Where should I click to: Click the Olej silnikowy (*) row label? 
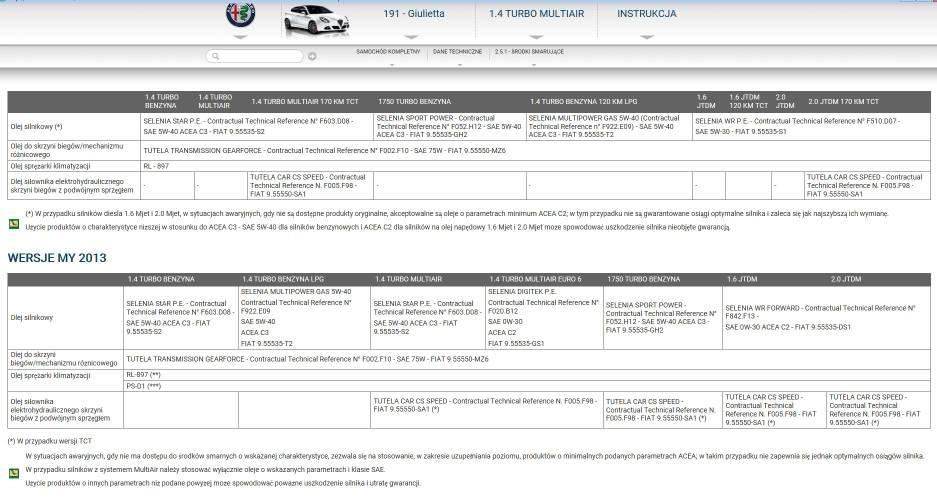(x=36, y=127)
